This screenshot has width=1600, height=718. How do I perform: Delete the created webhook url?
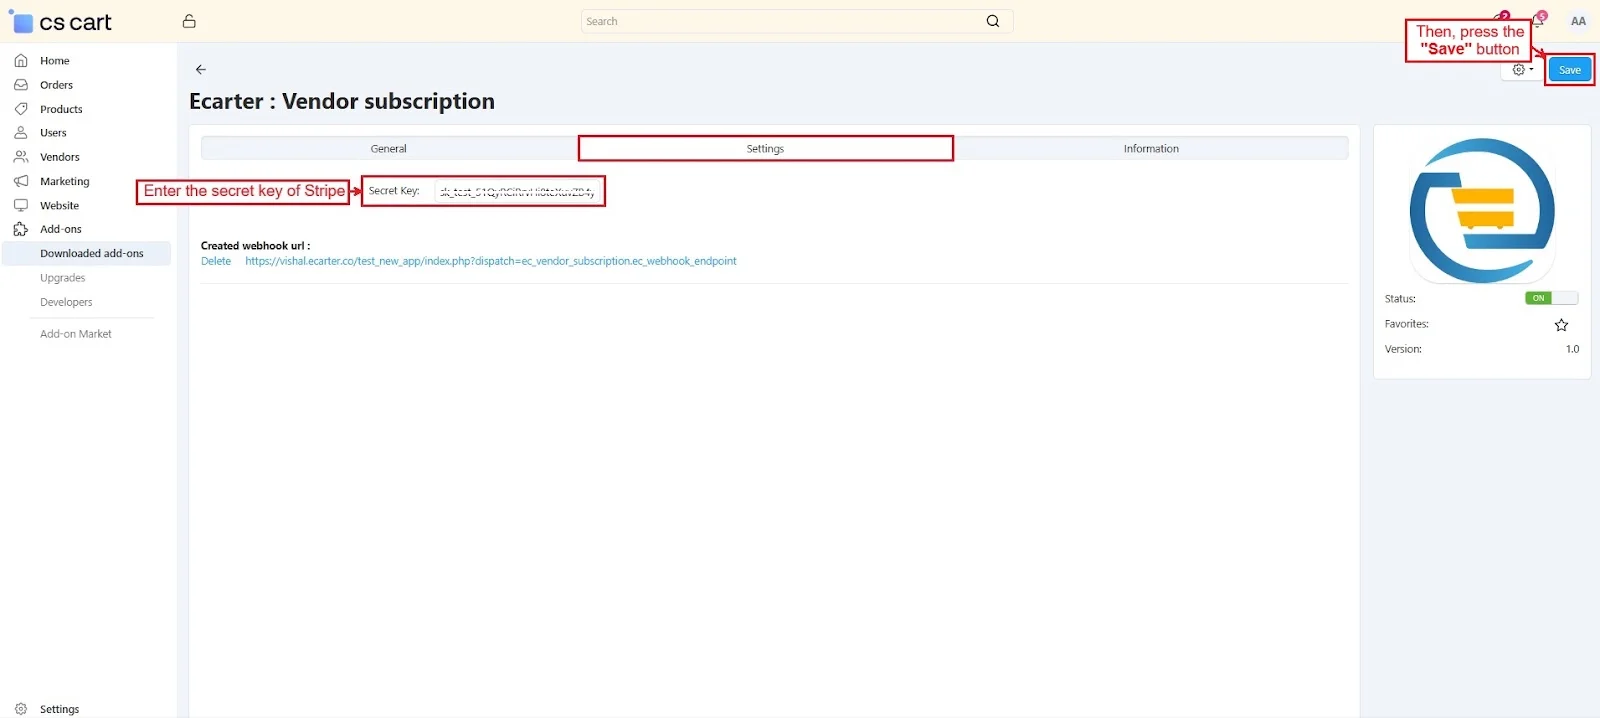[216, 261]
